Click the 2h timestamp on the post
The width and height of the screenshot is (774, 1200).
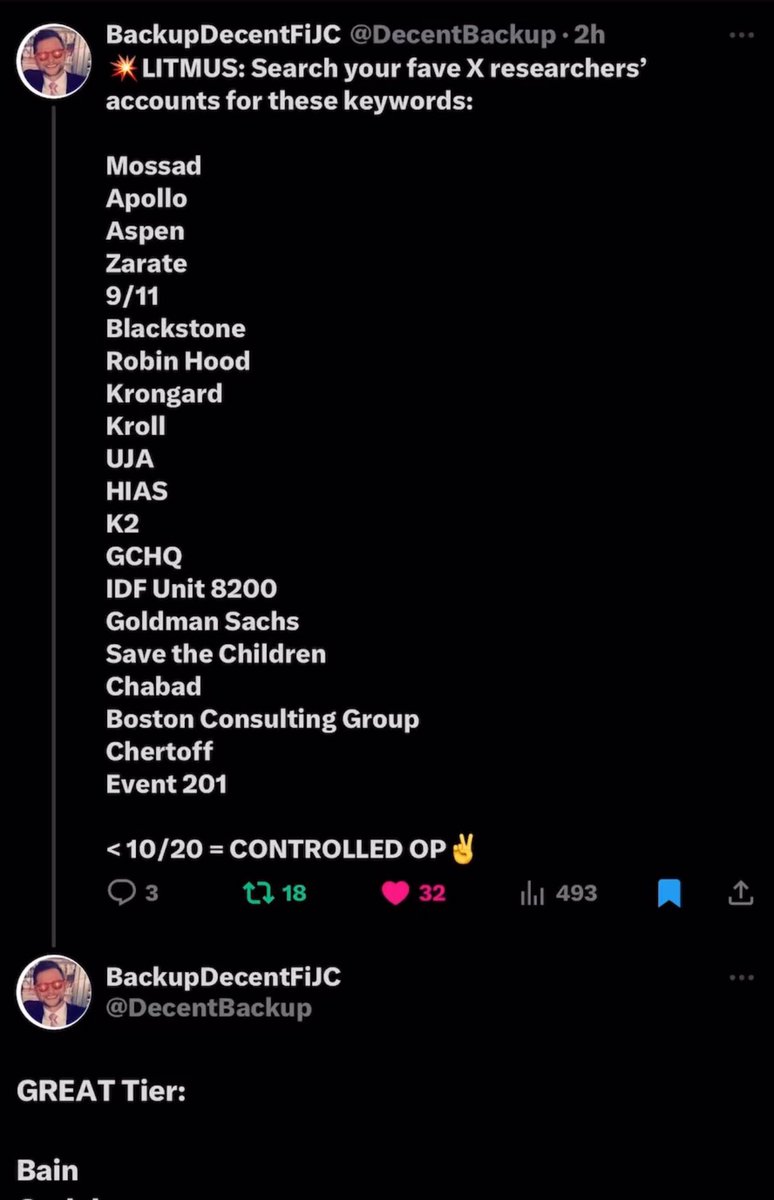pyautogui.click(x=589, y=35)
